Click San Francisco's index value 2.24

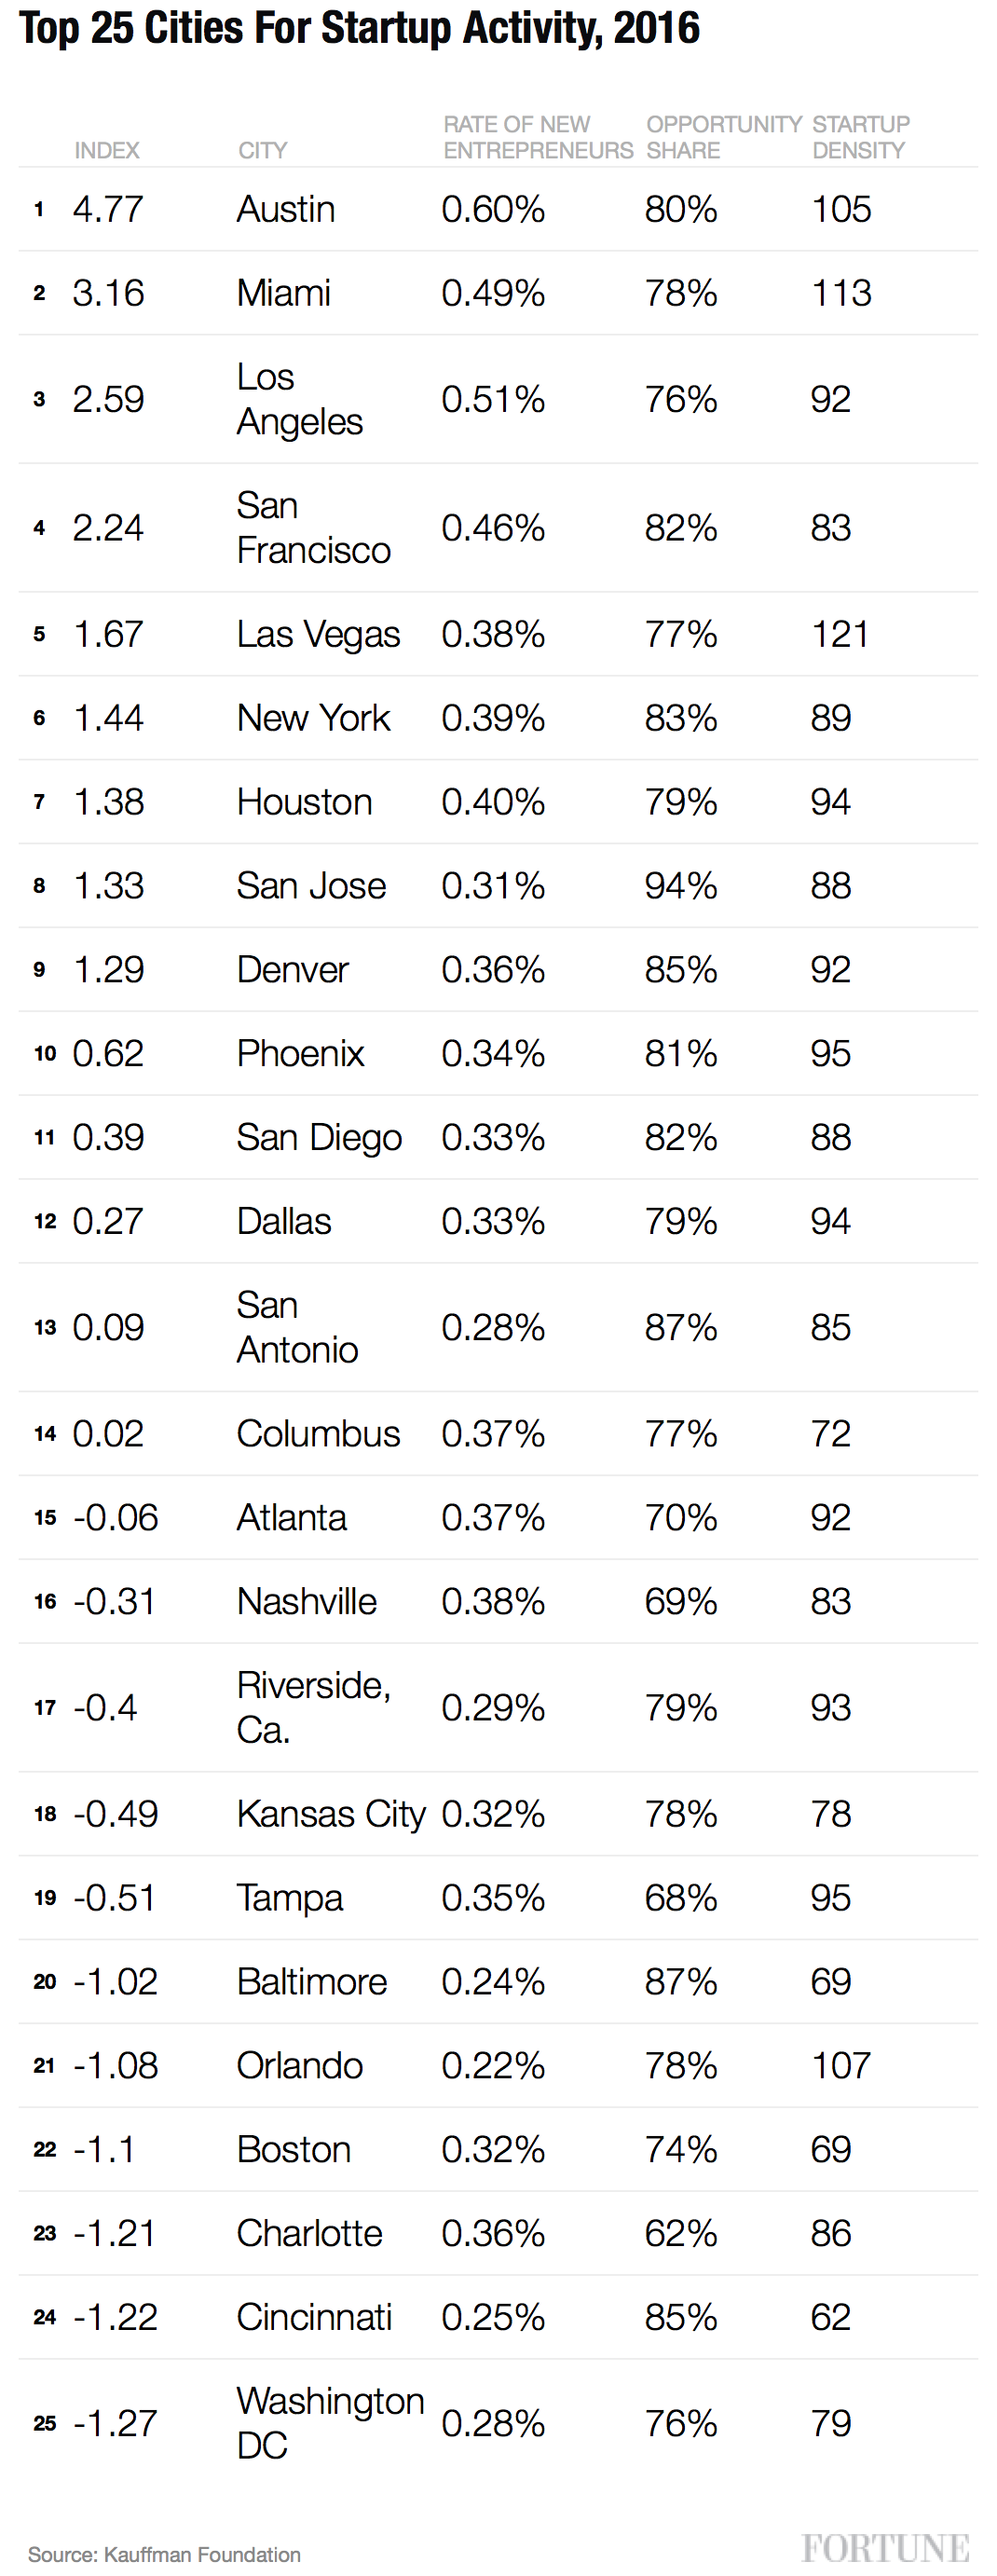click(x=108, y=527)
